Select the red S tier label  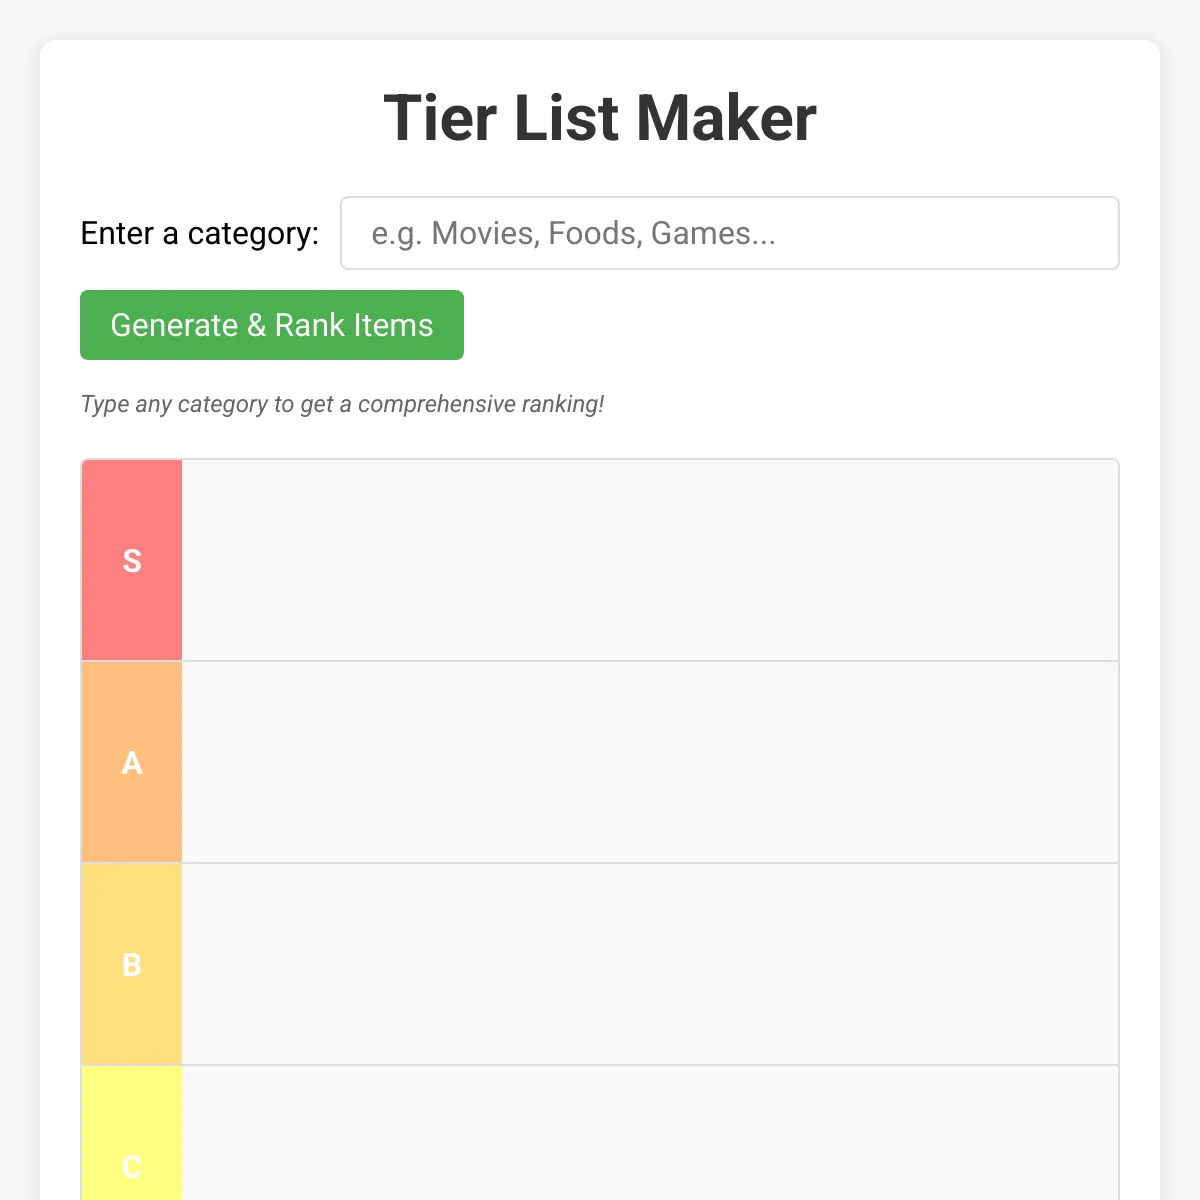click(132, 560)
